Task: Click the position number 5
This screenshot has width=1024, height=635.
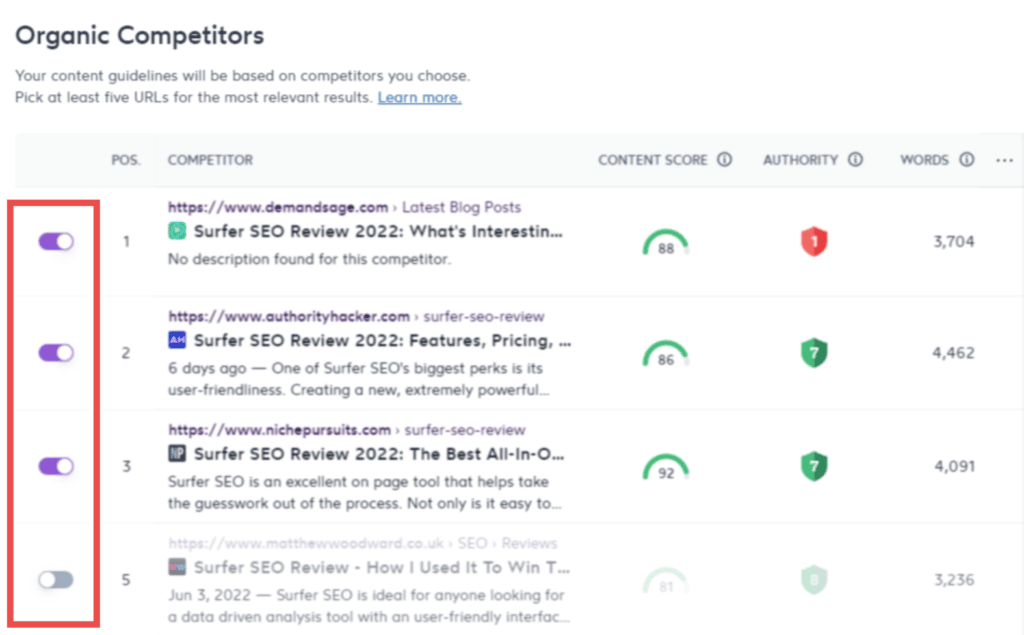Action: tap(126, 580)
